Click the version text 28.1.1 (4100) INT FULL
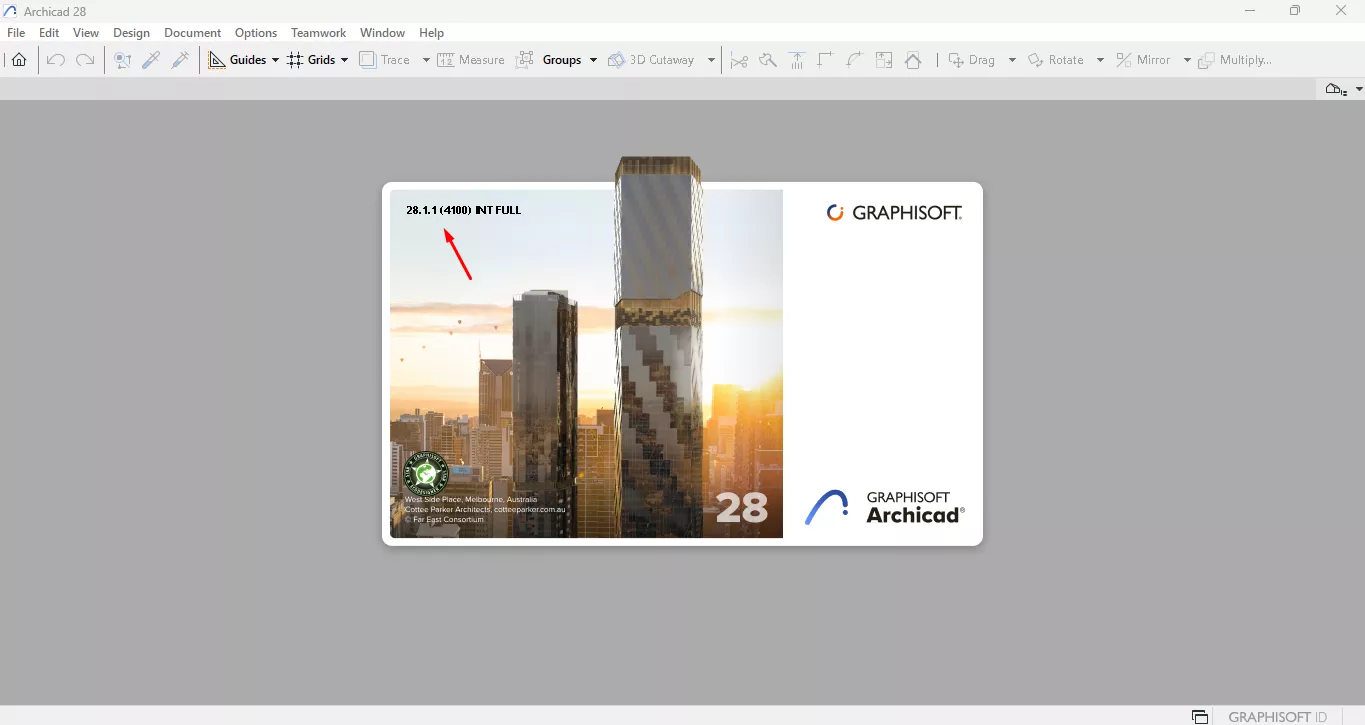The height and width of the screenshot is (725, 1365). click(x=463, y=210)
